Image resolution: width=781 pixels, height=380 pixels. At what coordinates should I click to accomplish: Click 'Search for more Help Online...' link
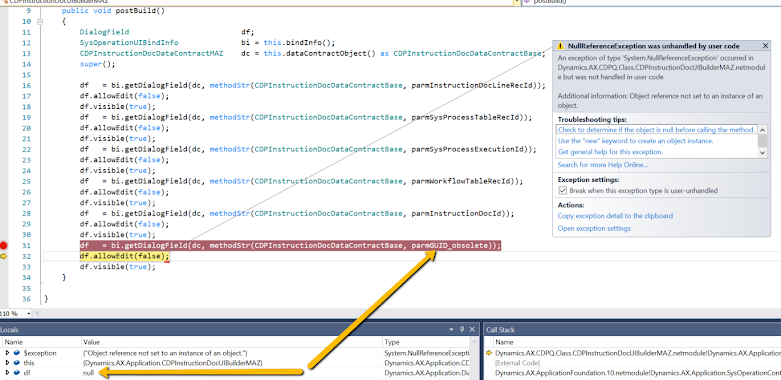pyautogui.click(x=603, y=165)
